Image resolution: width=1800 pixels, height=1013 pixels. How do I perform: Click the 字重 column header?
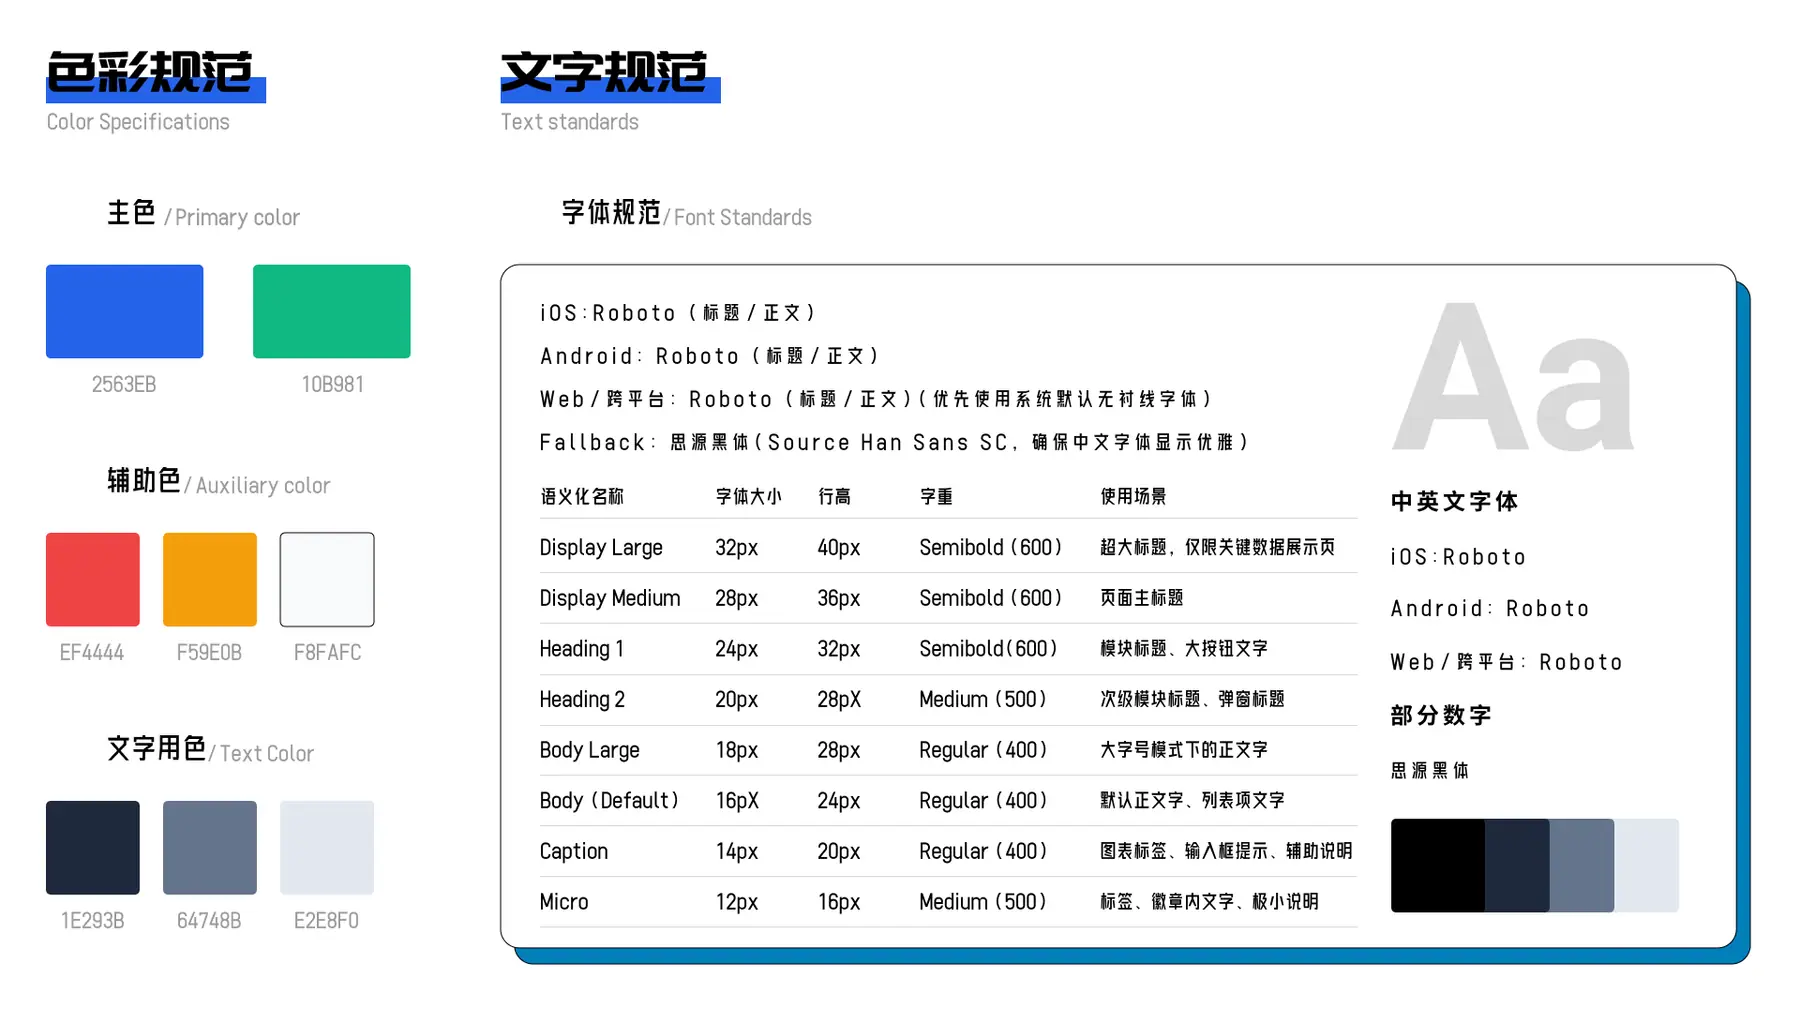tap(936, 496)
